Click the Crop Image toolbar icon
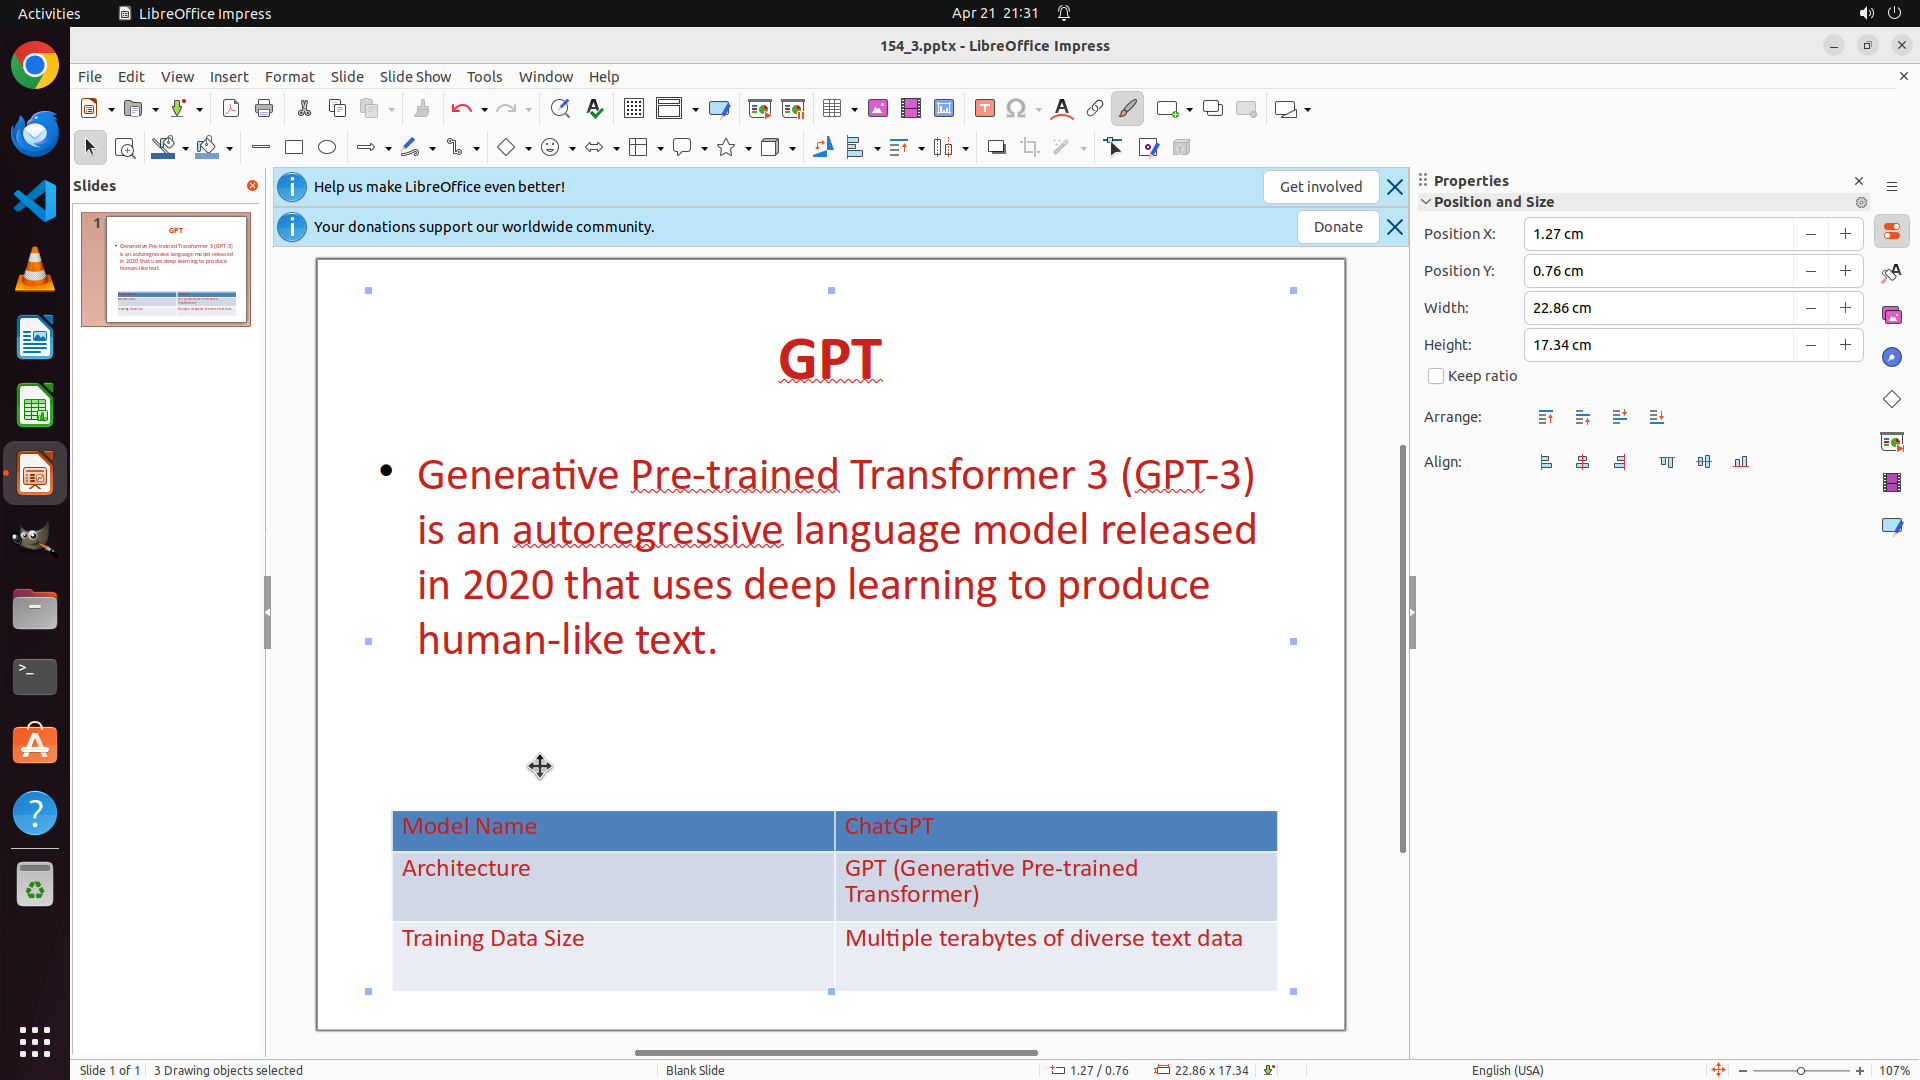Screen dimensions: 1920x1080 click(x=1030, y=148)
